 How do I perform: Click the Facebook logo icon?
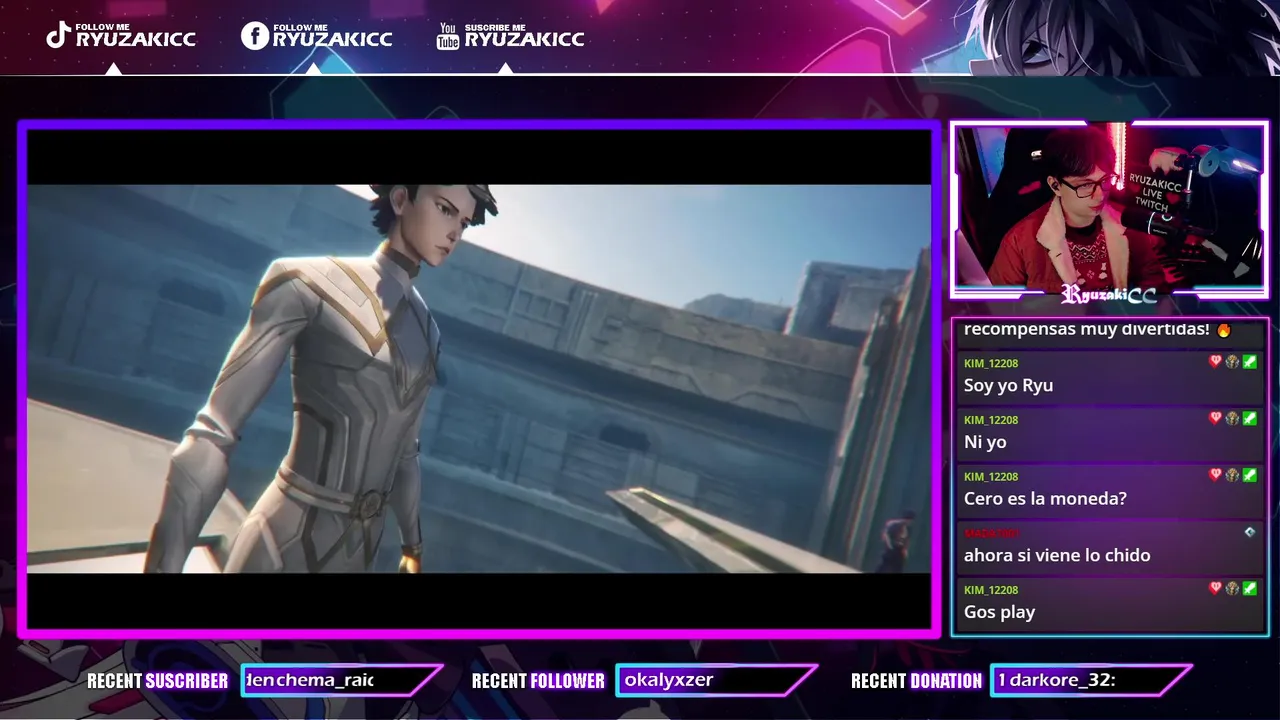tap(255, 36)
